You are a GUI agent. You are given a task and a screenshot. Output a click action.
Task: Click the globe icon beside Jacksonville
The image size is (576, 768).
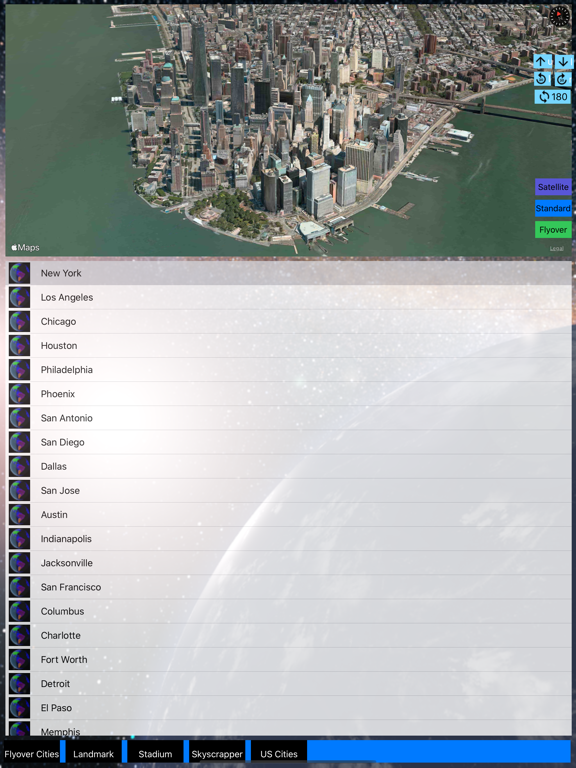[x=20, y=563]
